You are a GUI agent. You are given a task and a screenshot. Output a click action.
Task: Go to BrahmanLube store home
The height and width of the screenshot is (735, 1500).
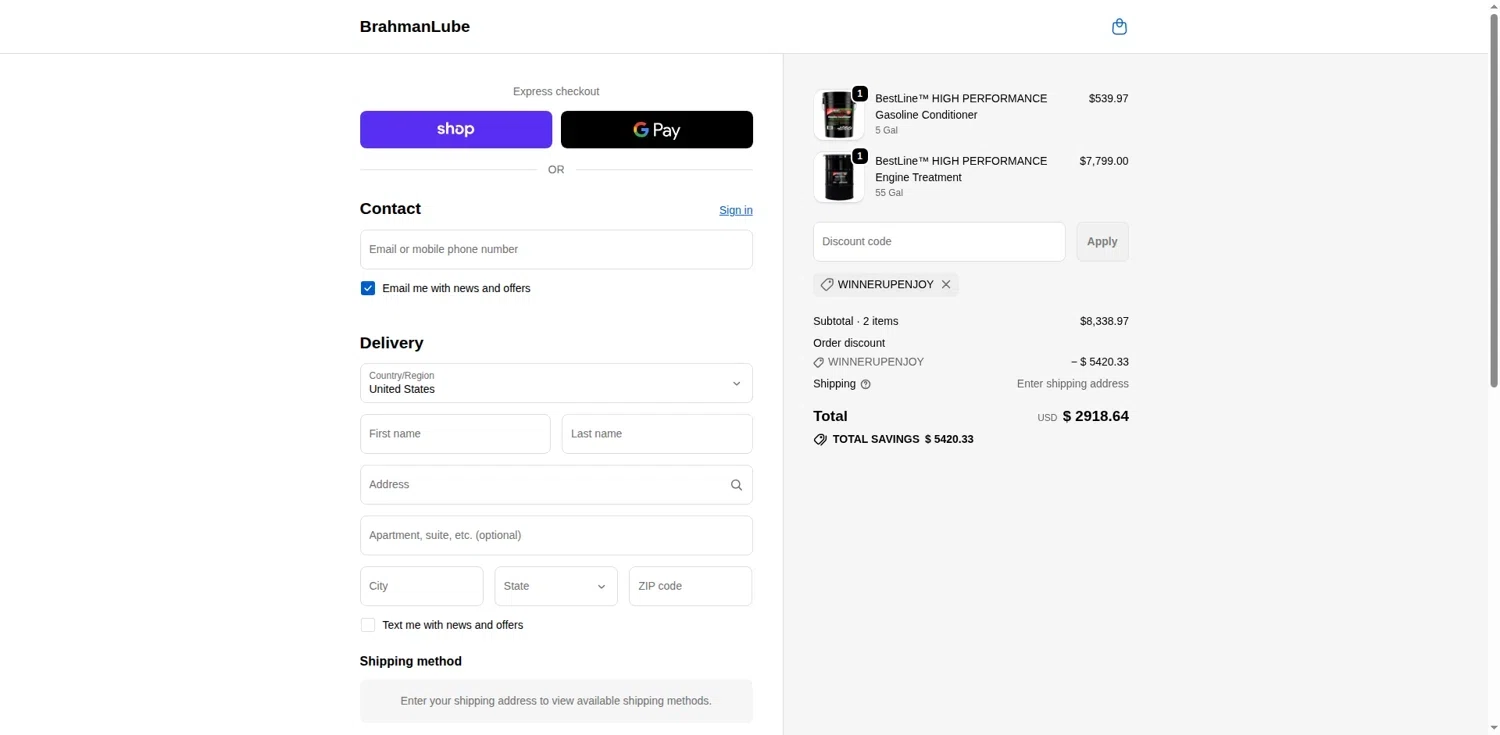415,27
